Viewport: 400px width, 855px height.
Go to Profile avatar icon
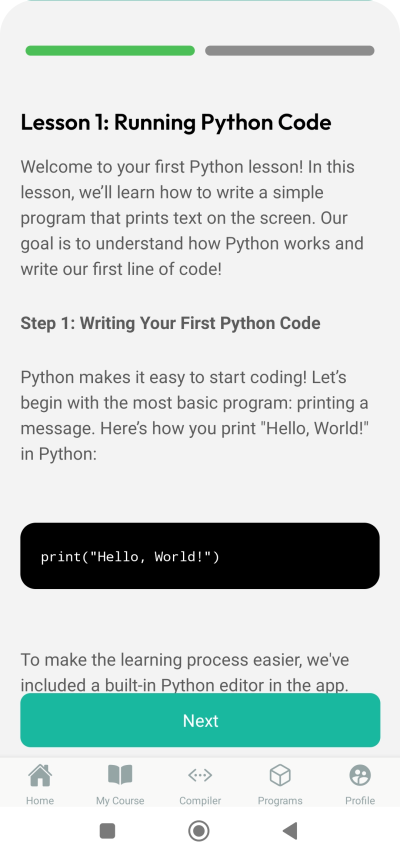click(x=360, y=775)
